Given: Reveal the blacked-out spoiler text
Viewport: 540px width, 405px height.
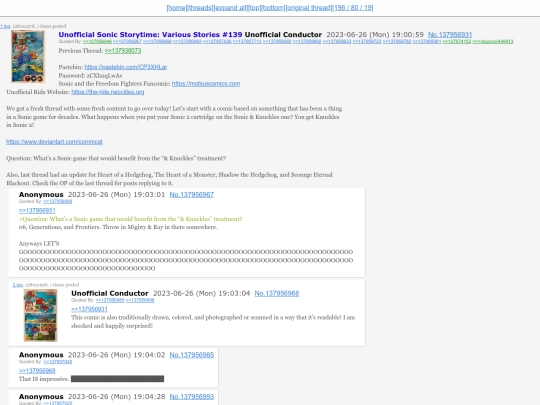Looking at the screenshot, I should coord(117,379).
